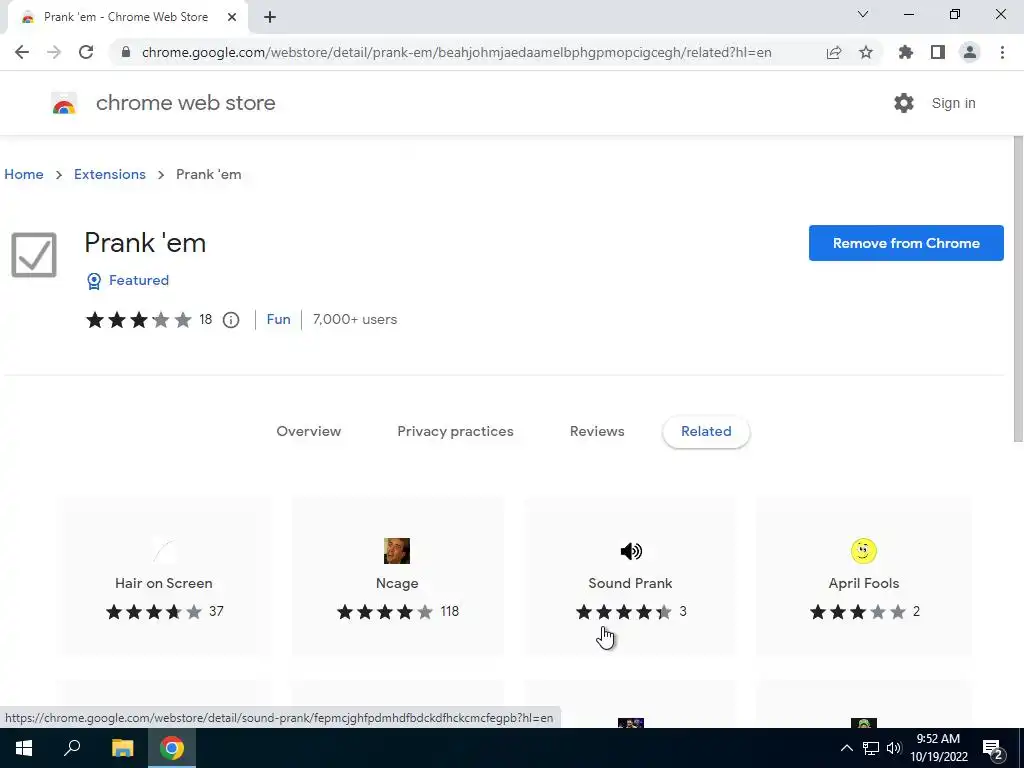This screenshot has width=1024, height=768.
Task: Go back using the browser back arrow
Action: coord(22,52)
